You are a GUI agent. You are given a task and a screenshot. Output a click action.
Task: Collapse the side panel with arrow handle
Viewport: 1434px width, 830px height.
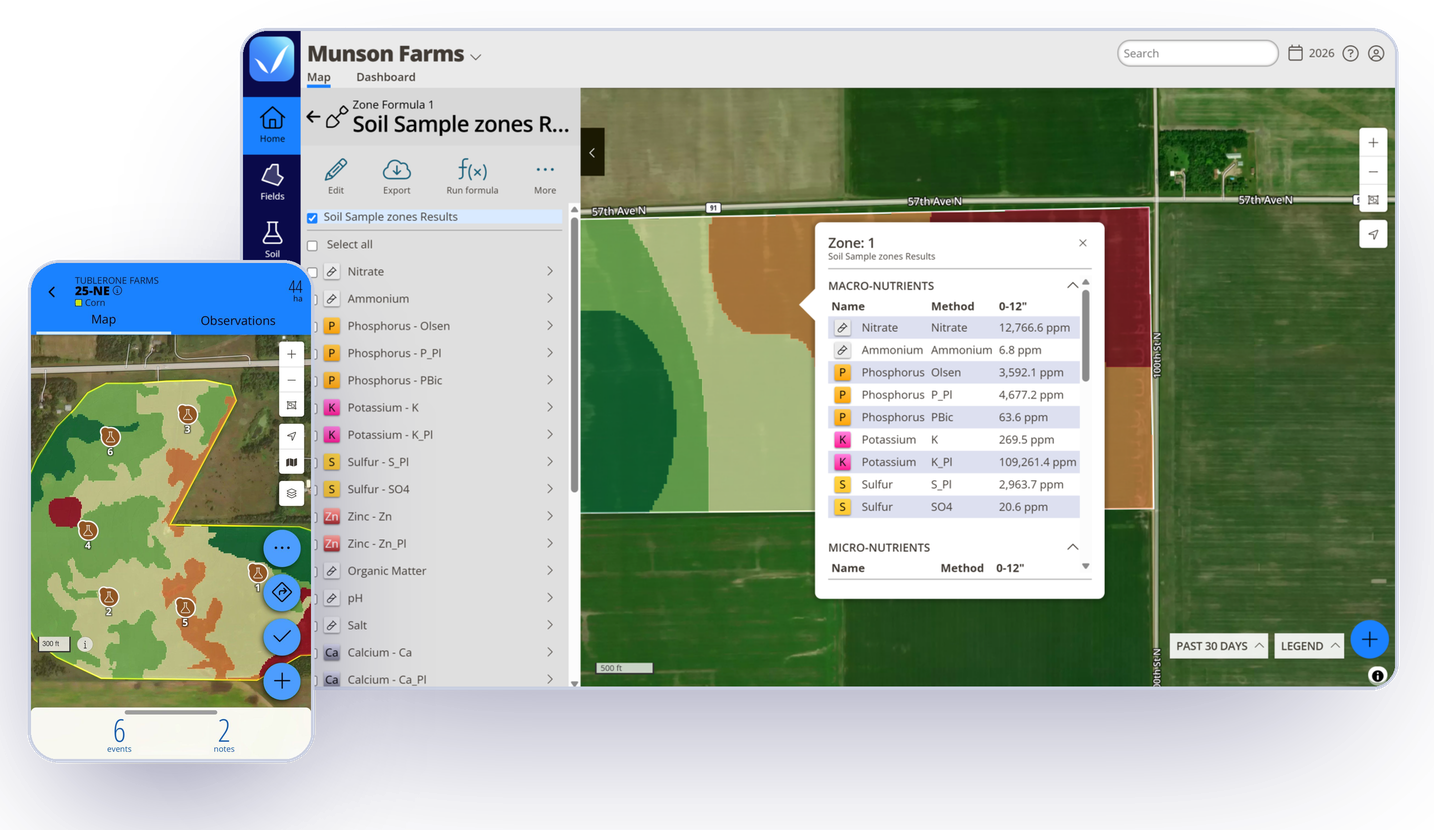pos(592,153)
